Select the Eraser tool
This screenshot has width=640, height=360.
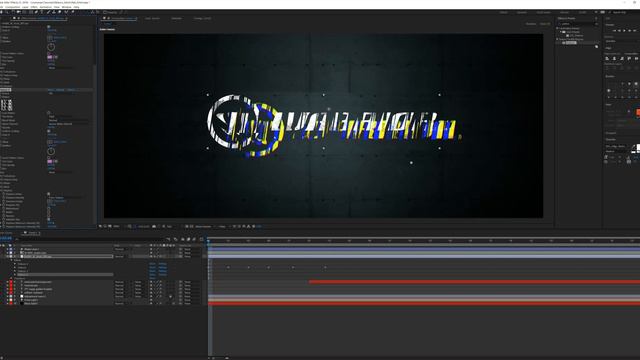[x=60, y=12]
